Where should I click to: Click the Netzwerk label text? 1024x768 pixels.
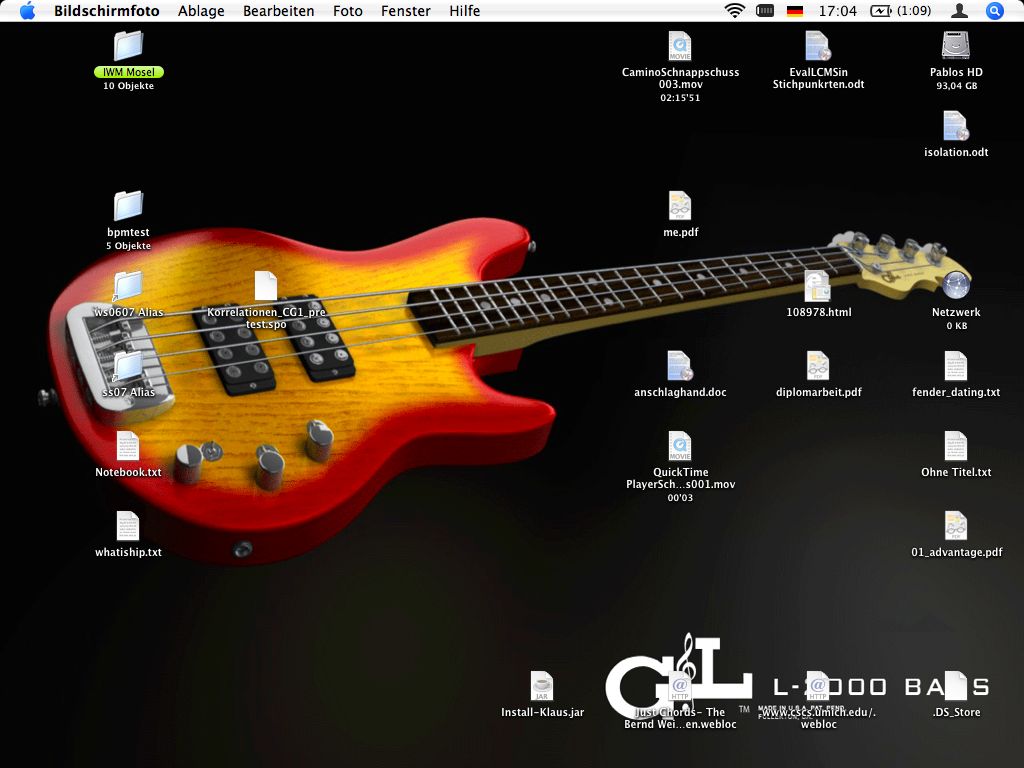point(956,312)
